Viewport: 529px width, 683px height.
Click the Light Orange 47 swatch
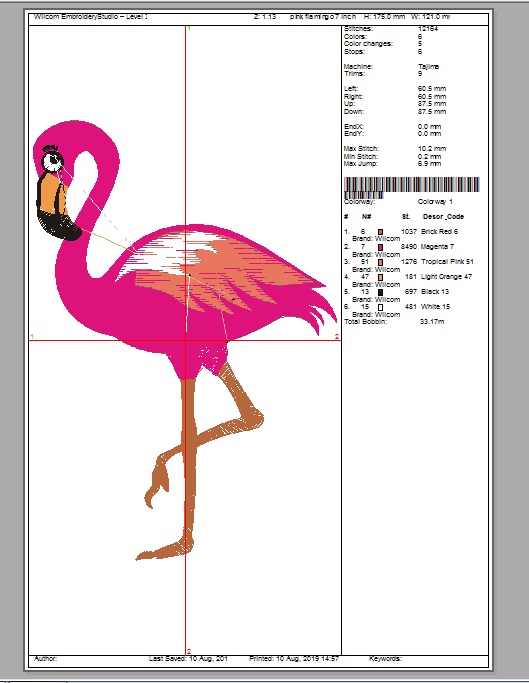tap(380, 277)
